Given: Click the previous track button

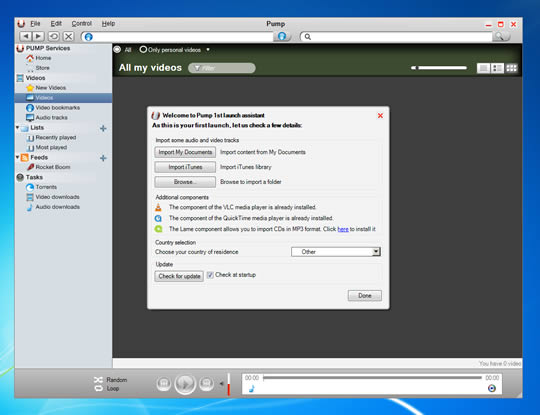Looking at the screenshot, I should (x=164, y=383).
